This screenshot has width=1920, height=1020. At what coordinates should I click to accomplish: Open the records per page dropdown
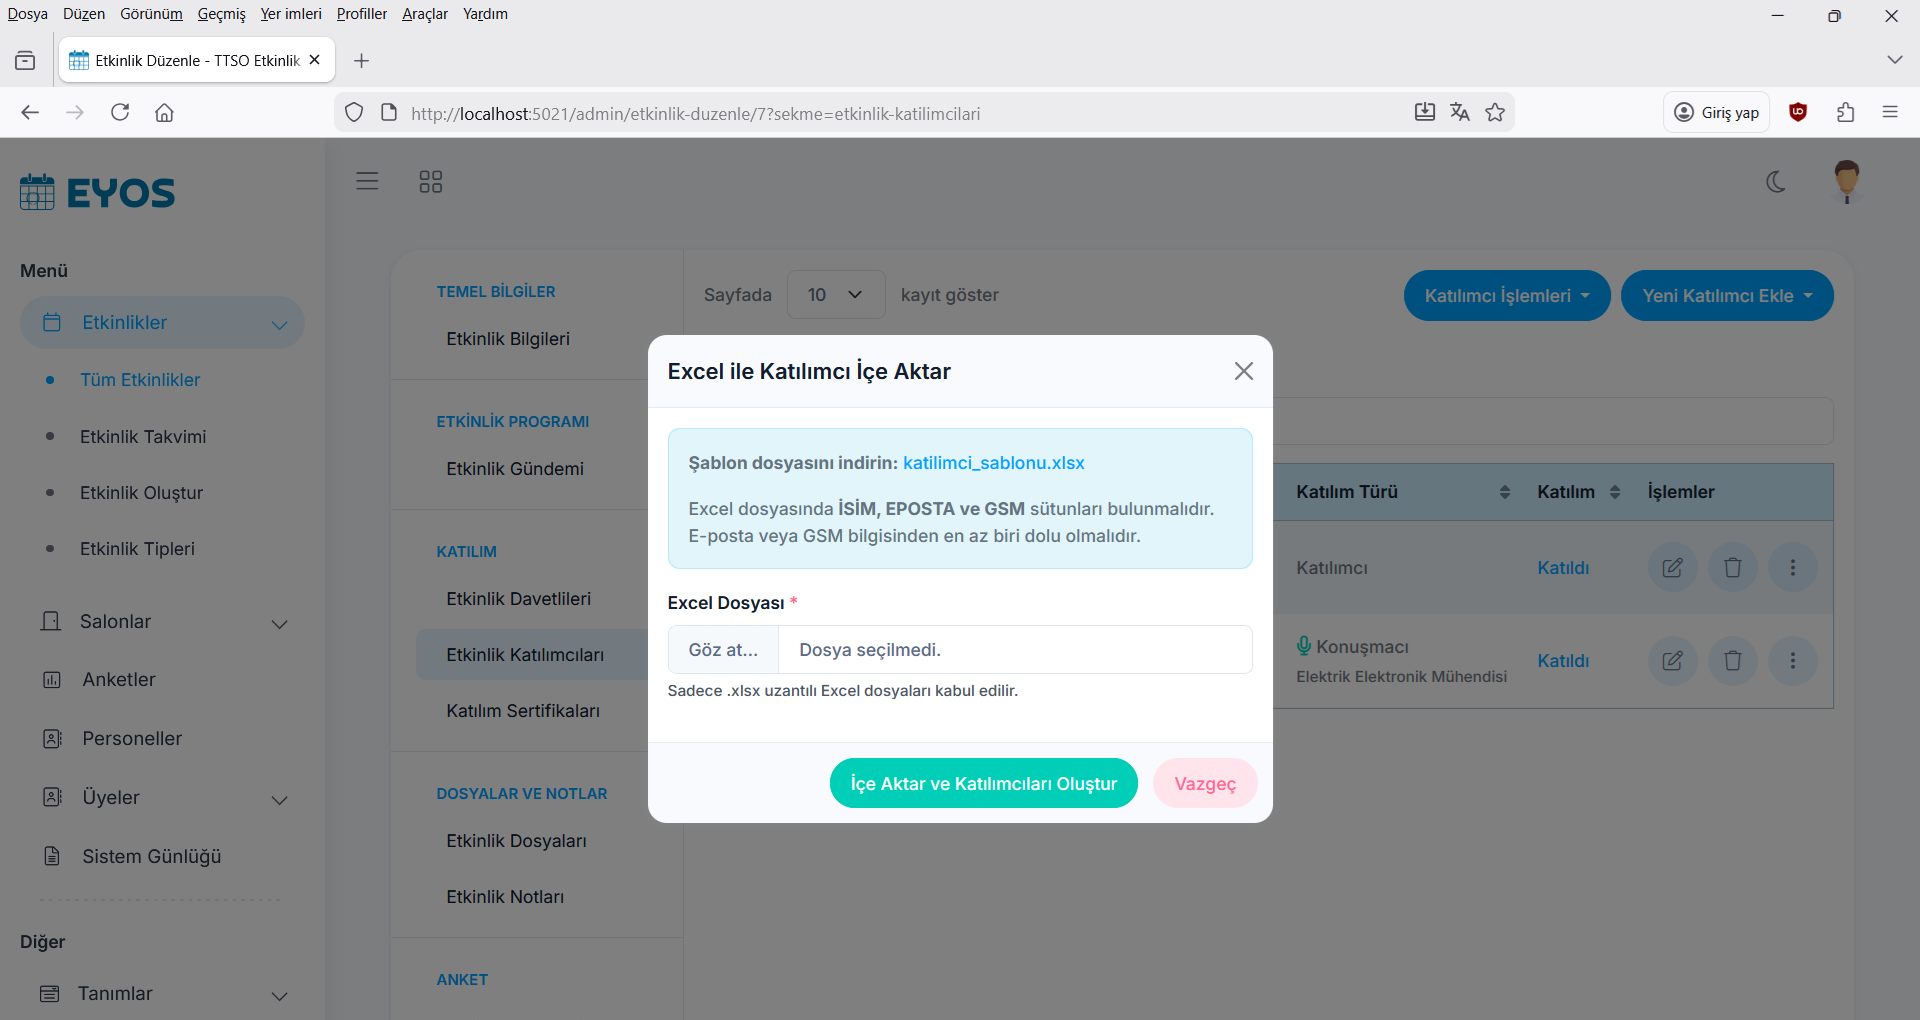[x=835, y=295]
